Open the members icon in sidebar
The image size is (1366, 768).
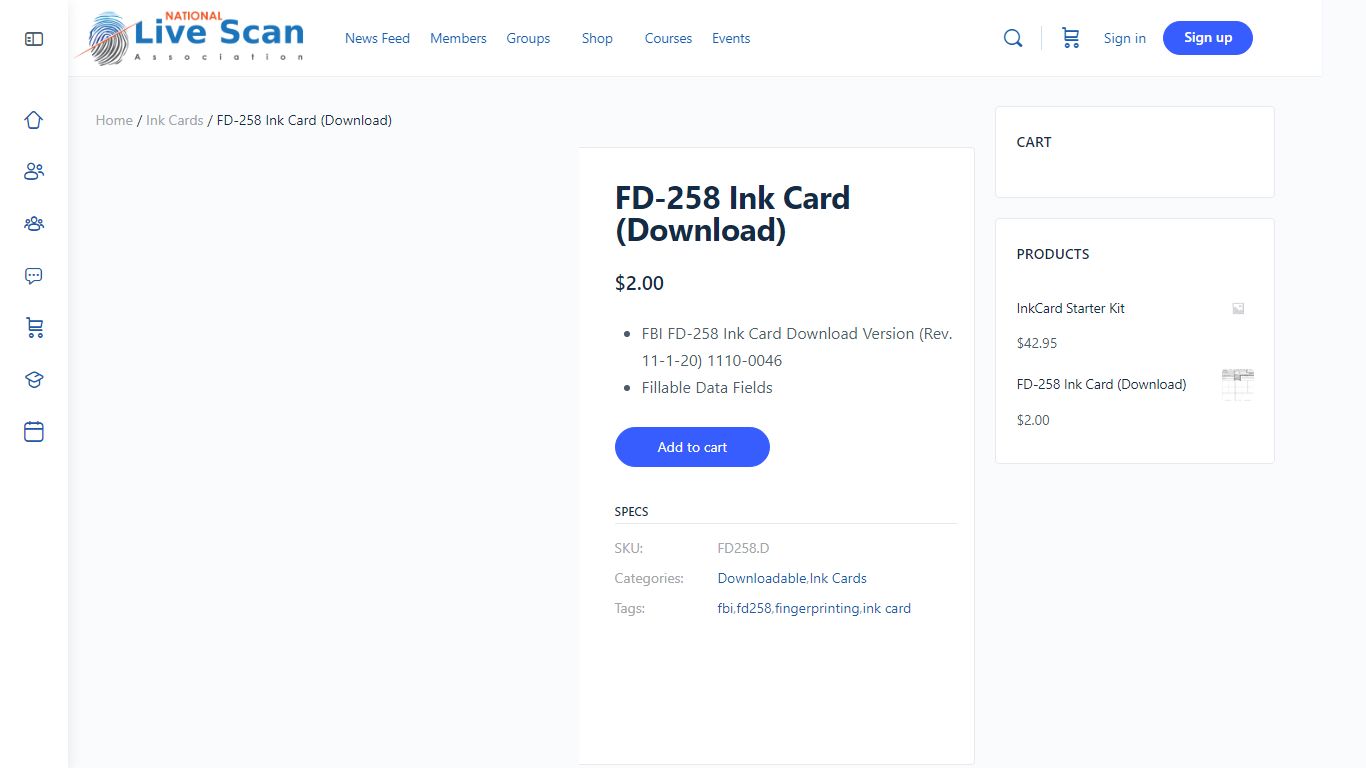click(x=34, y=172)
